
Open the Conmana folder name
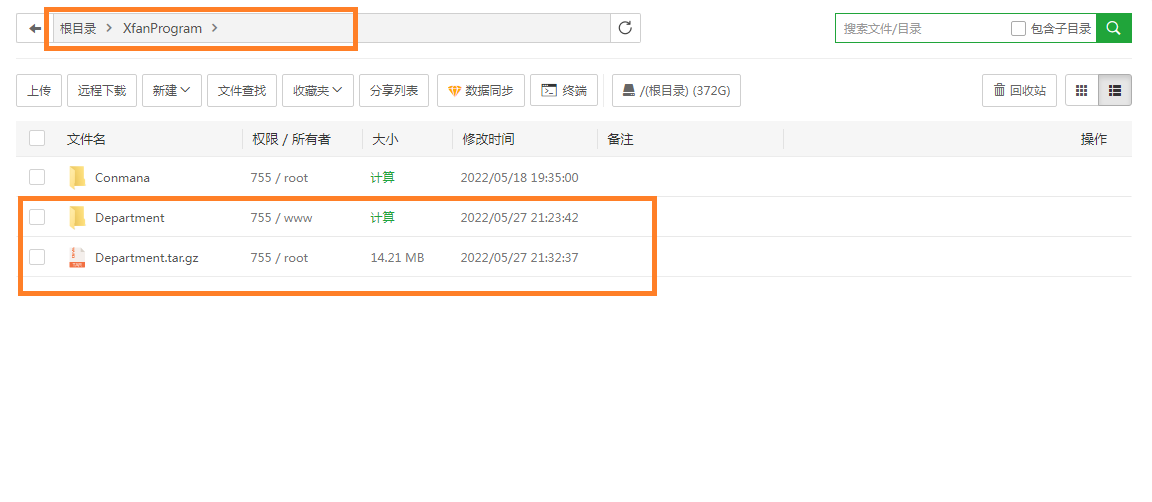click(x=122, y=178)
